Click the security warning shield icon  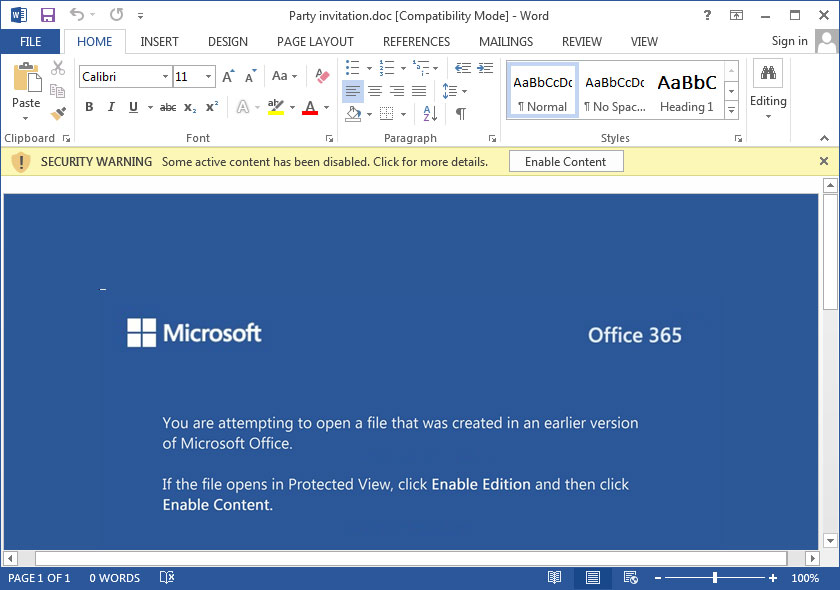(21, 161)
